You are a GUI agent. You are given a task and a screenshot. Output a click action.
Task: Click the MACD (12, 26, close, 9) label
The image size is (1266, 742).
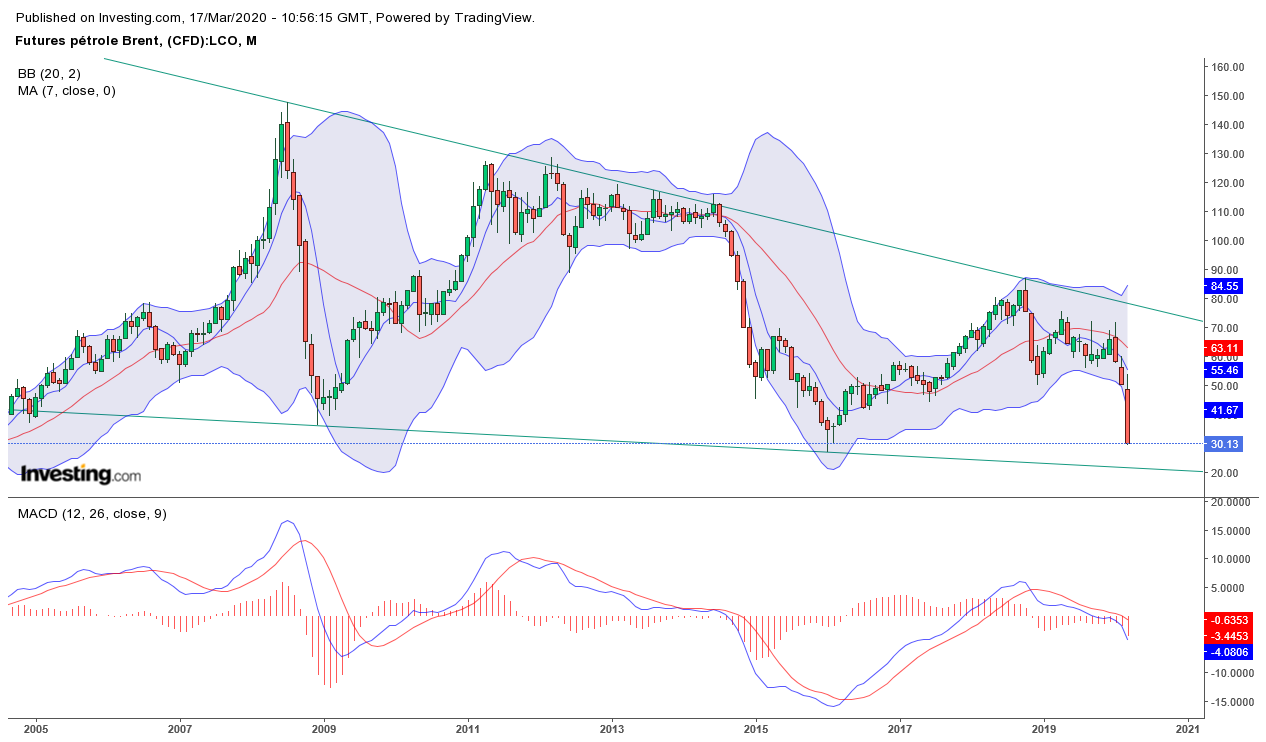(92, 513)
